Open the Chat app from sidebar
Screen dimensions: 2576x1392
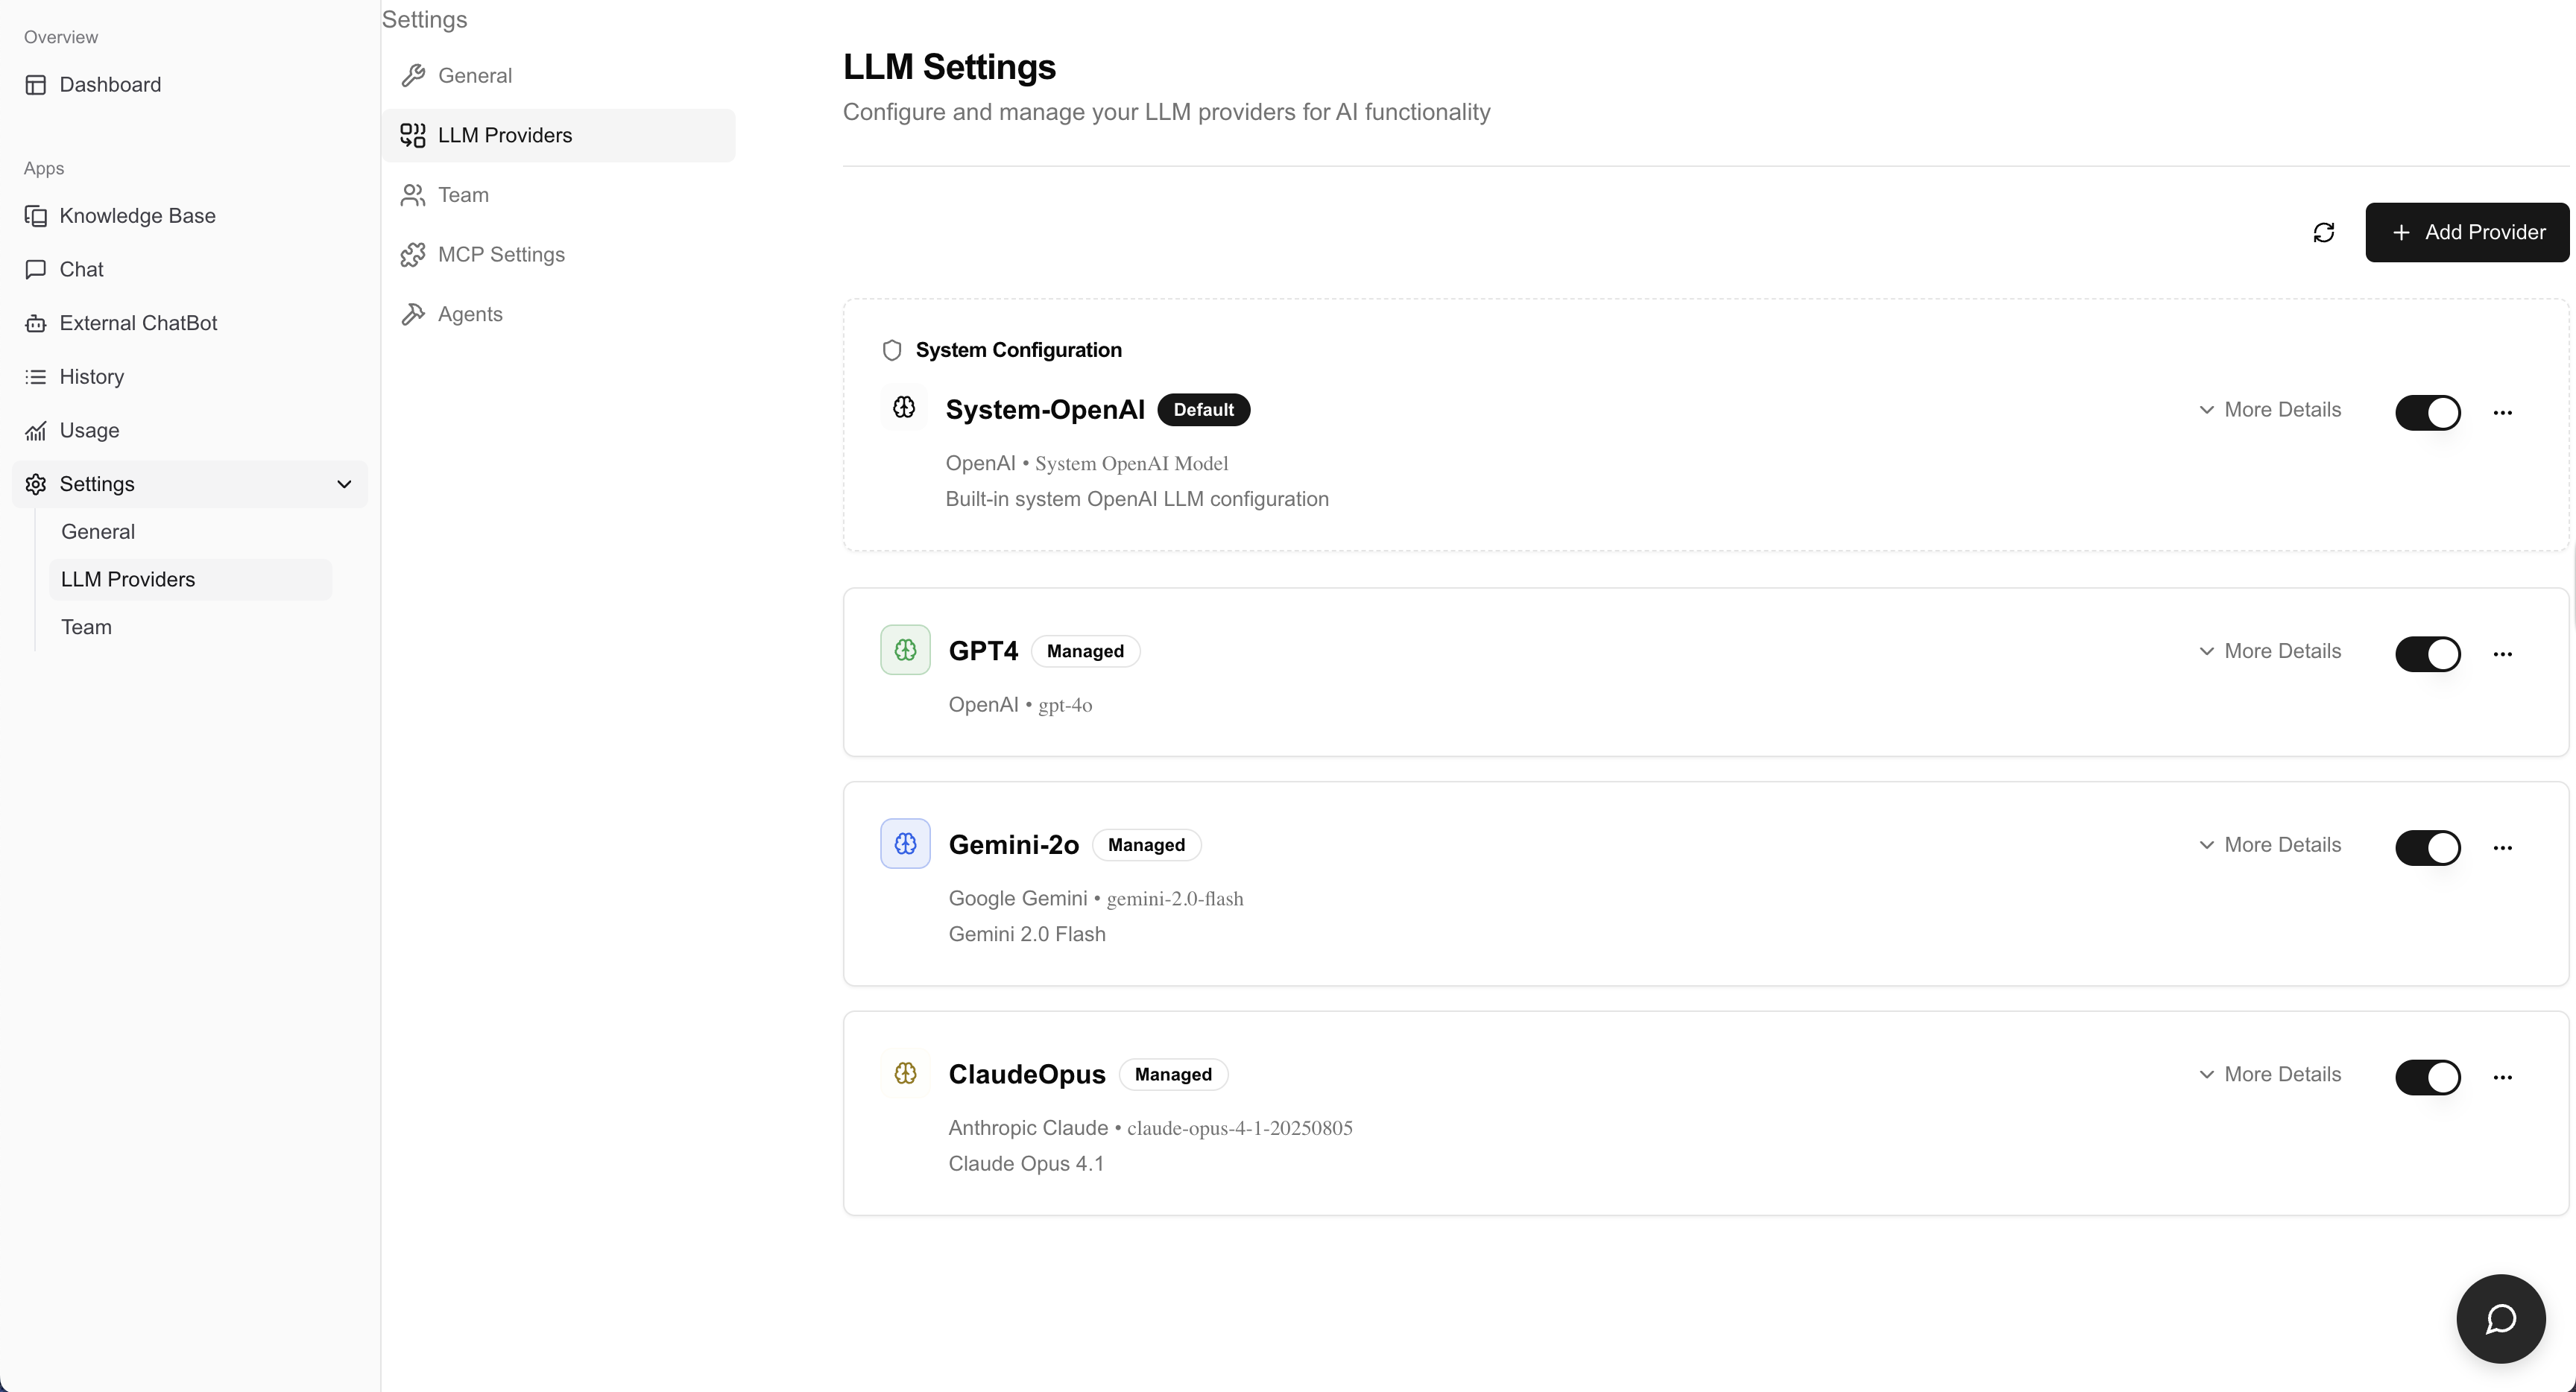pyautogui.click(x=80, y=269)
